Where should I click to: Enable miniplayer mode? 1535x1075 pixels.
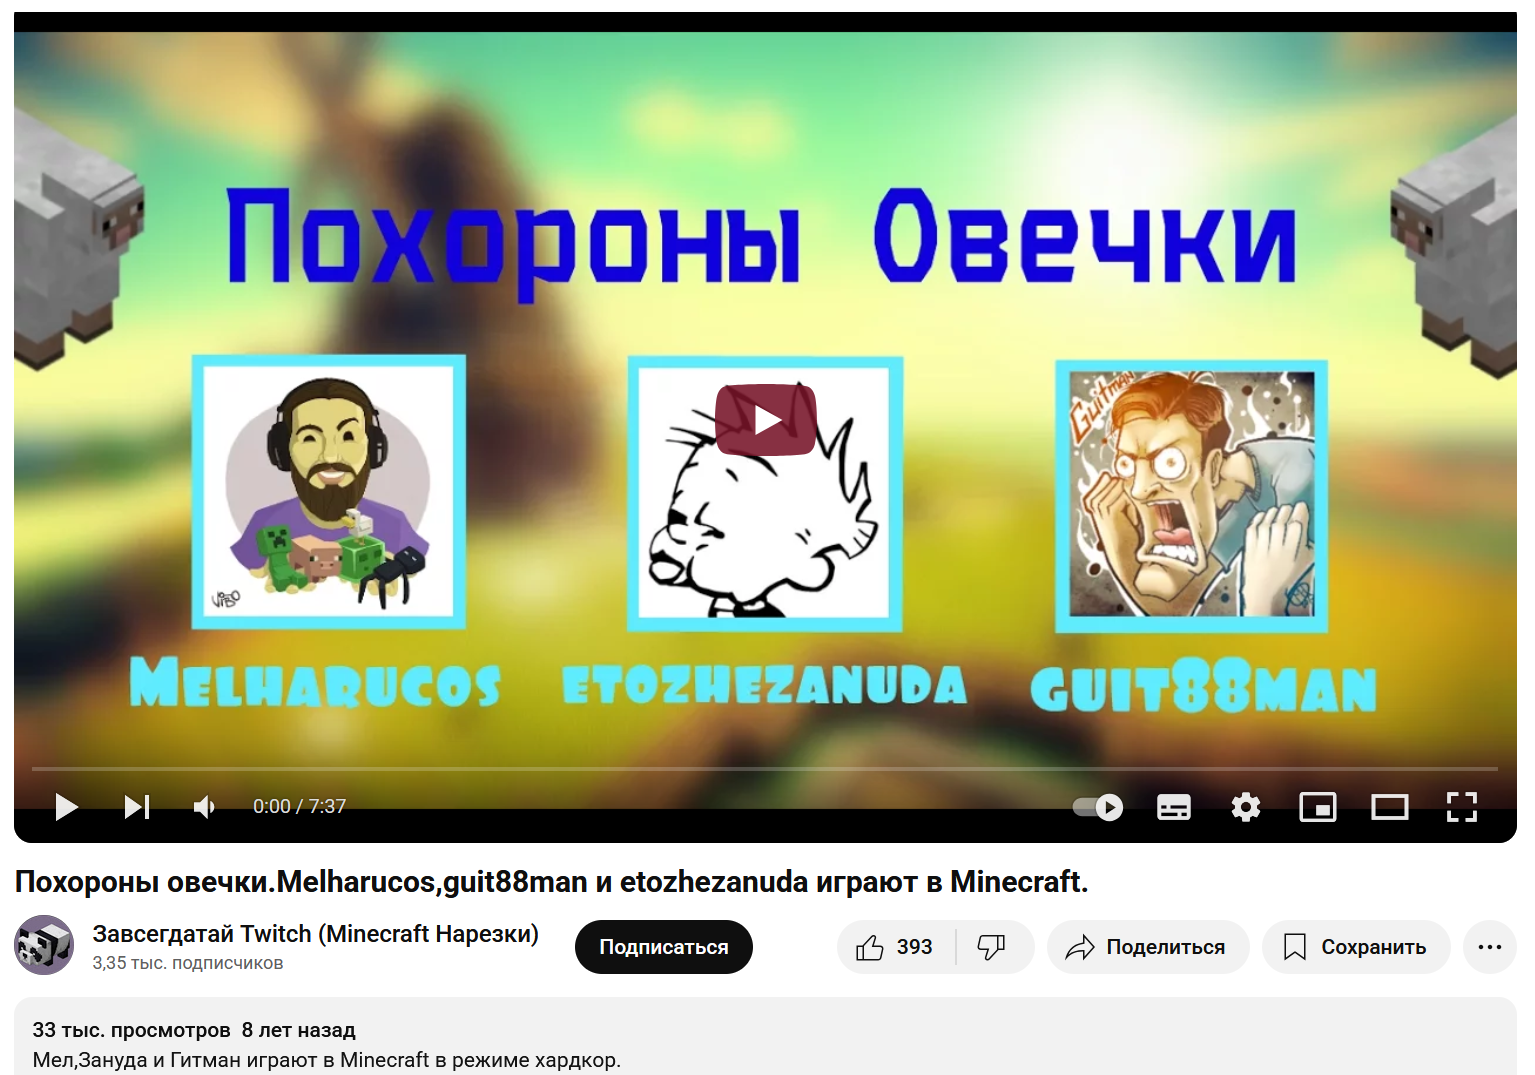coord(1317,807)
